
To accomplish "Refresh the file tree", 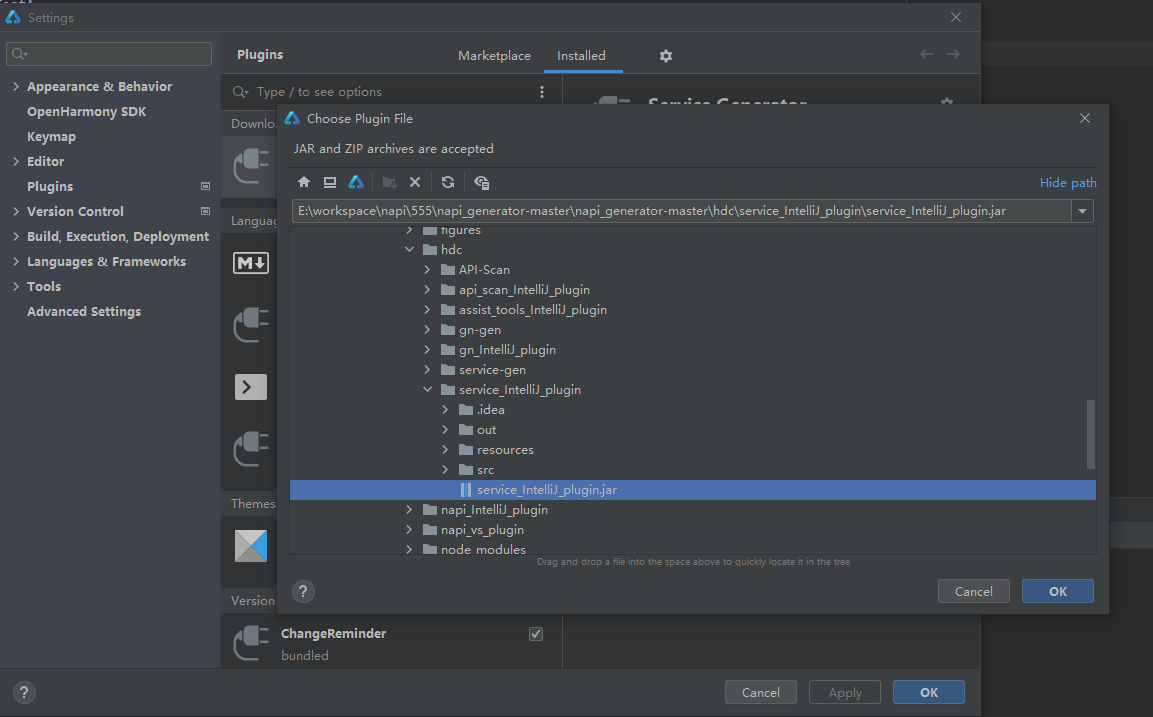I will click(448, 182).
